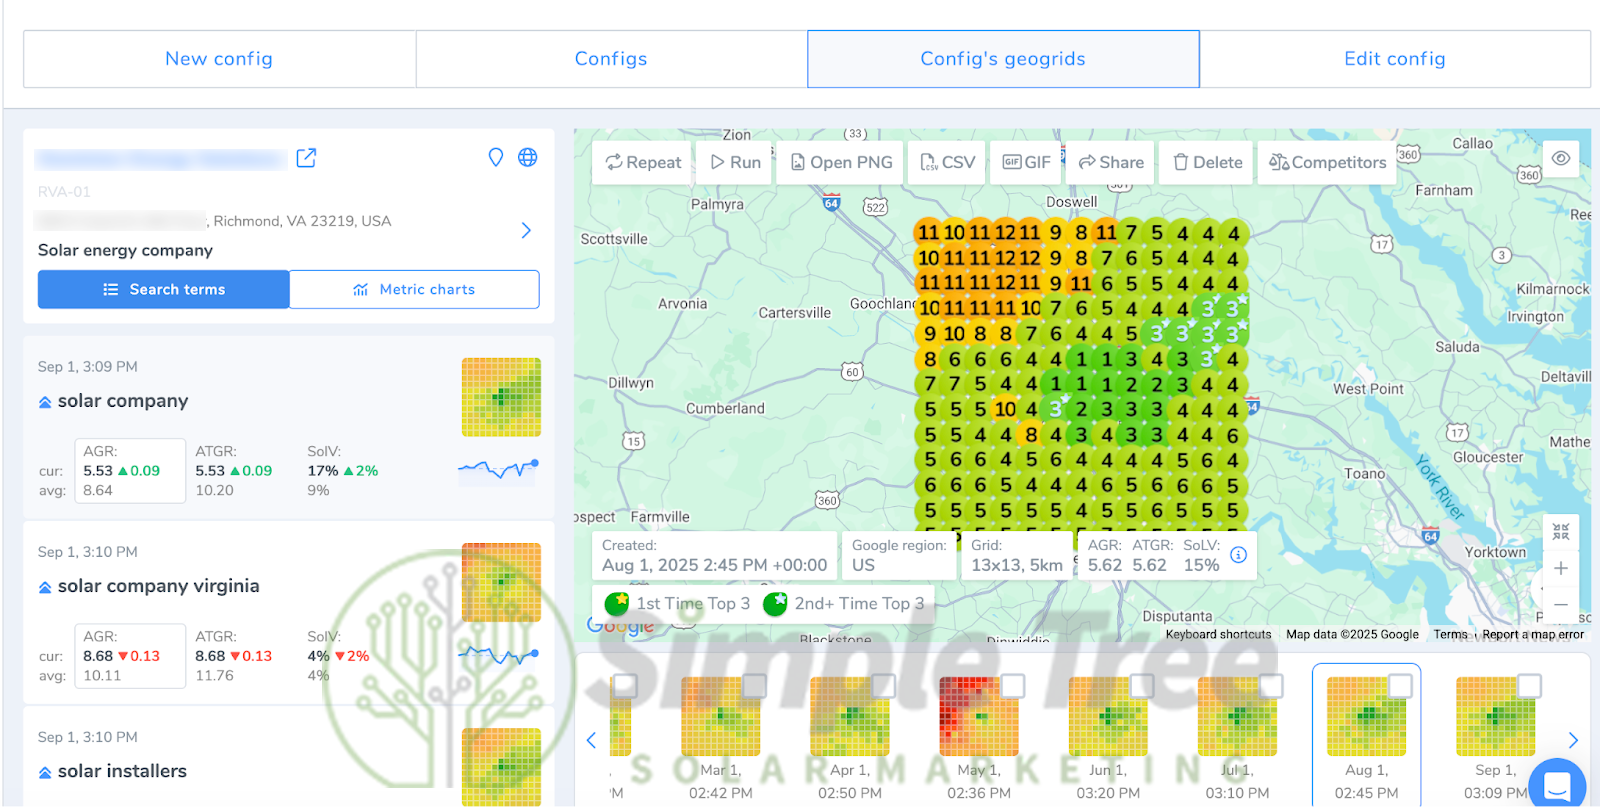
Task: Open the New config tab
Action: [219, 59]
